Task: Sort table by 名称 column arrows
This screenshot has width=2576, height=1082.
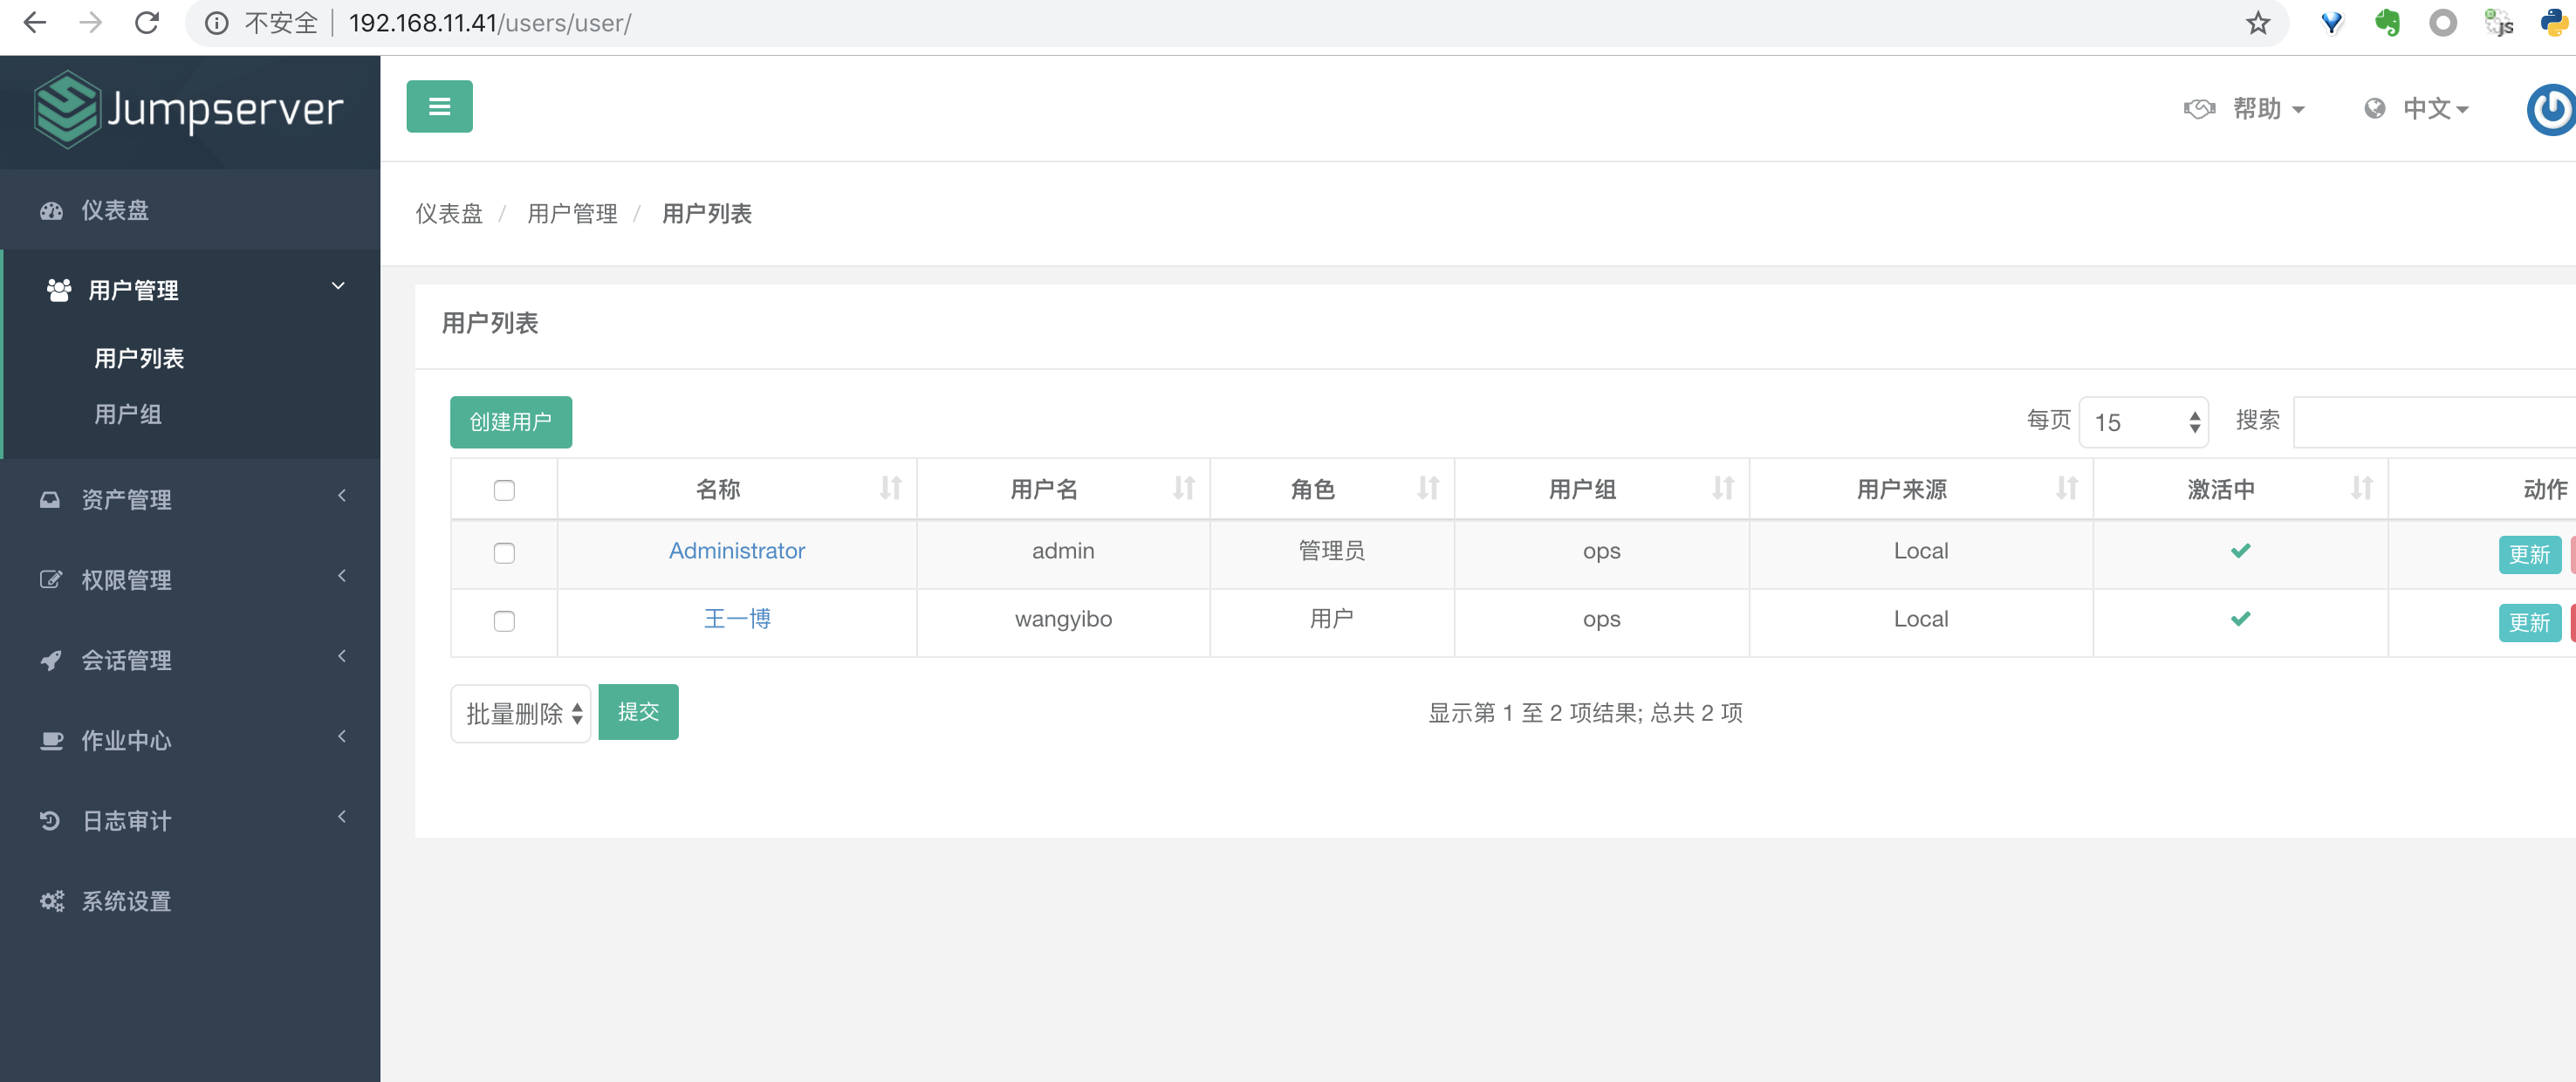Action: 890,488
